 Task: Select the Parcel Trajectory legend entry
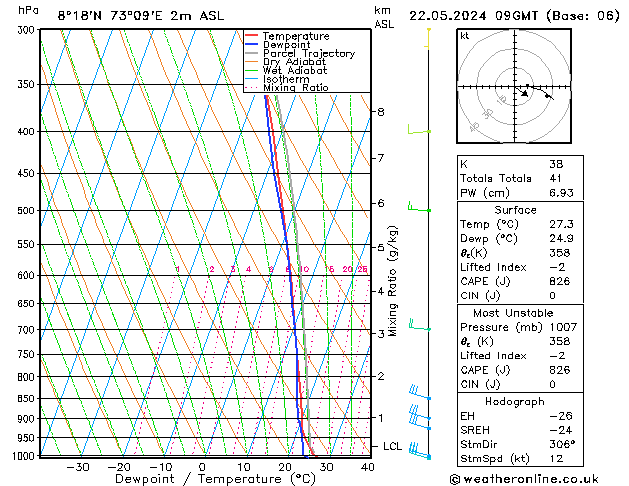300,53
